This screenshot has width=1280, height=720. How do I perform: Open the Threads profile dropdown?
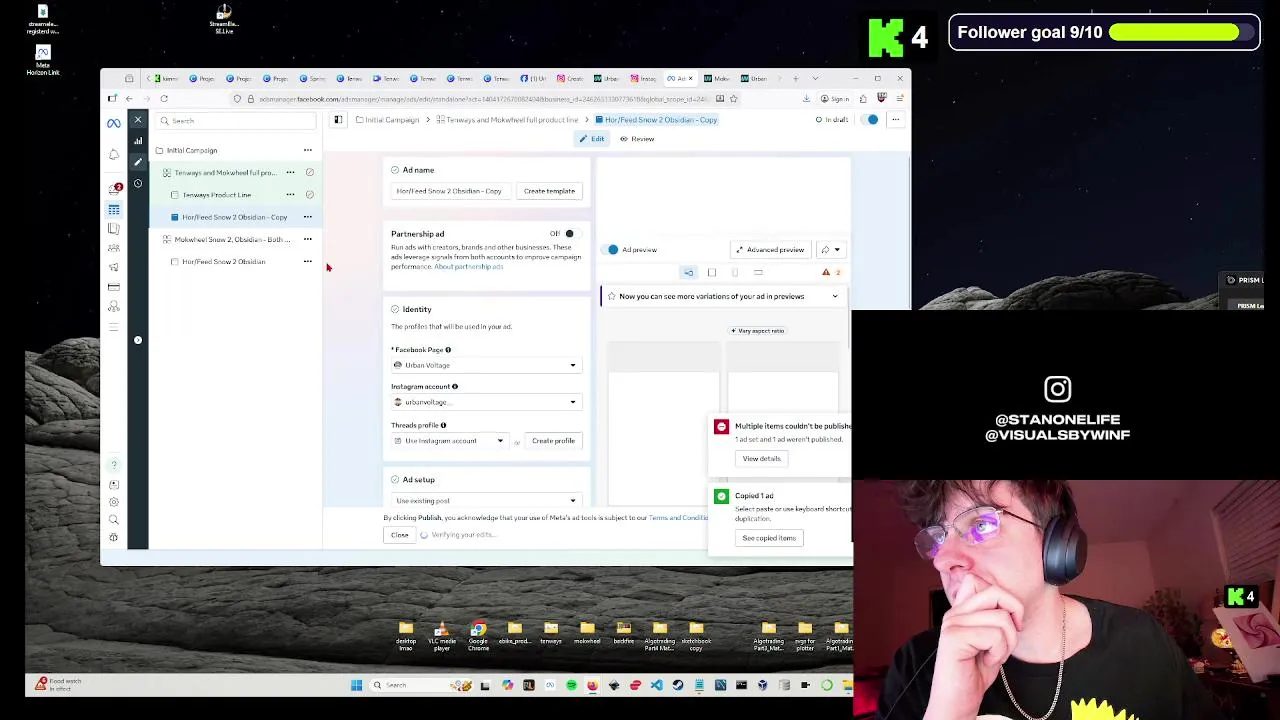click(449, 441)
